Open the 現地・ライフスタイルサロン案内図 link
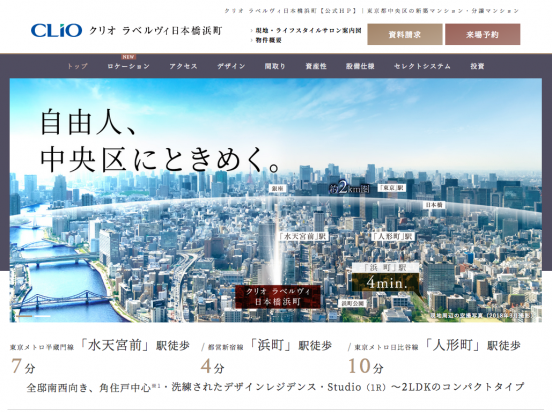 [x=308, y=31]
